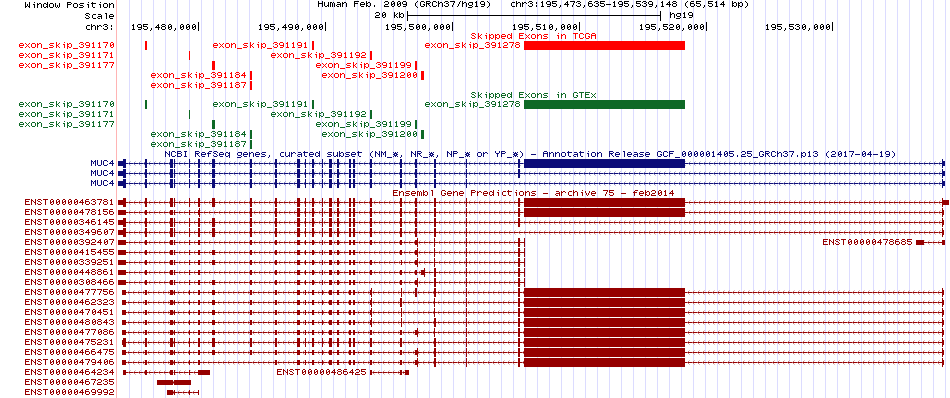The height and width of the screenshot is (398, 950).
Task: Click green exon_skip_391278 label in GTEx
Action: [x=473, y=104]
